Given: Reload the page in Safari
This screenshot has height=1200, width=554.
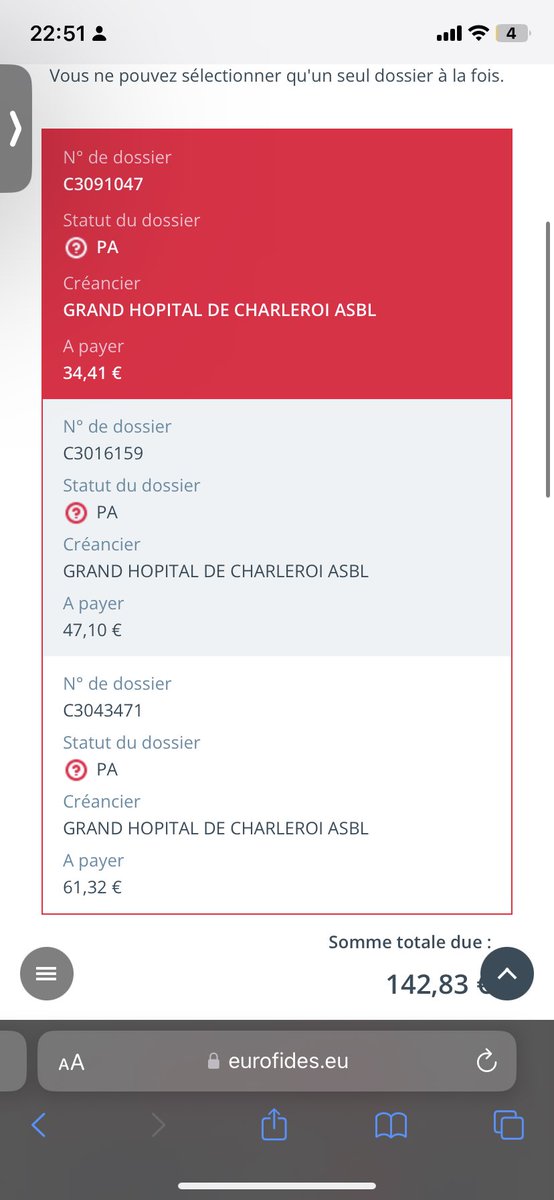Looking at the screenshot, I should pyautogui.click(x=487, y=1061).
